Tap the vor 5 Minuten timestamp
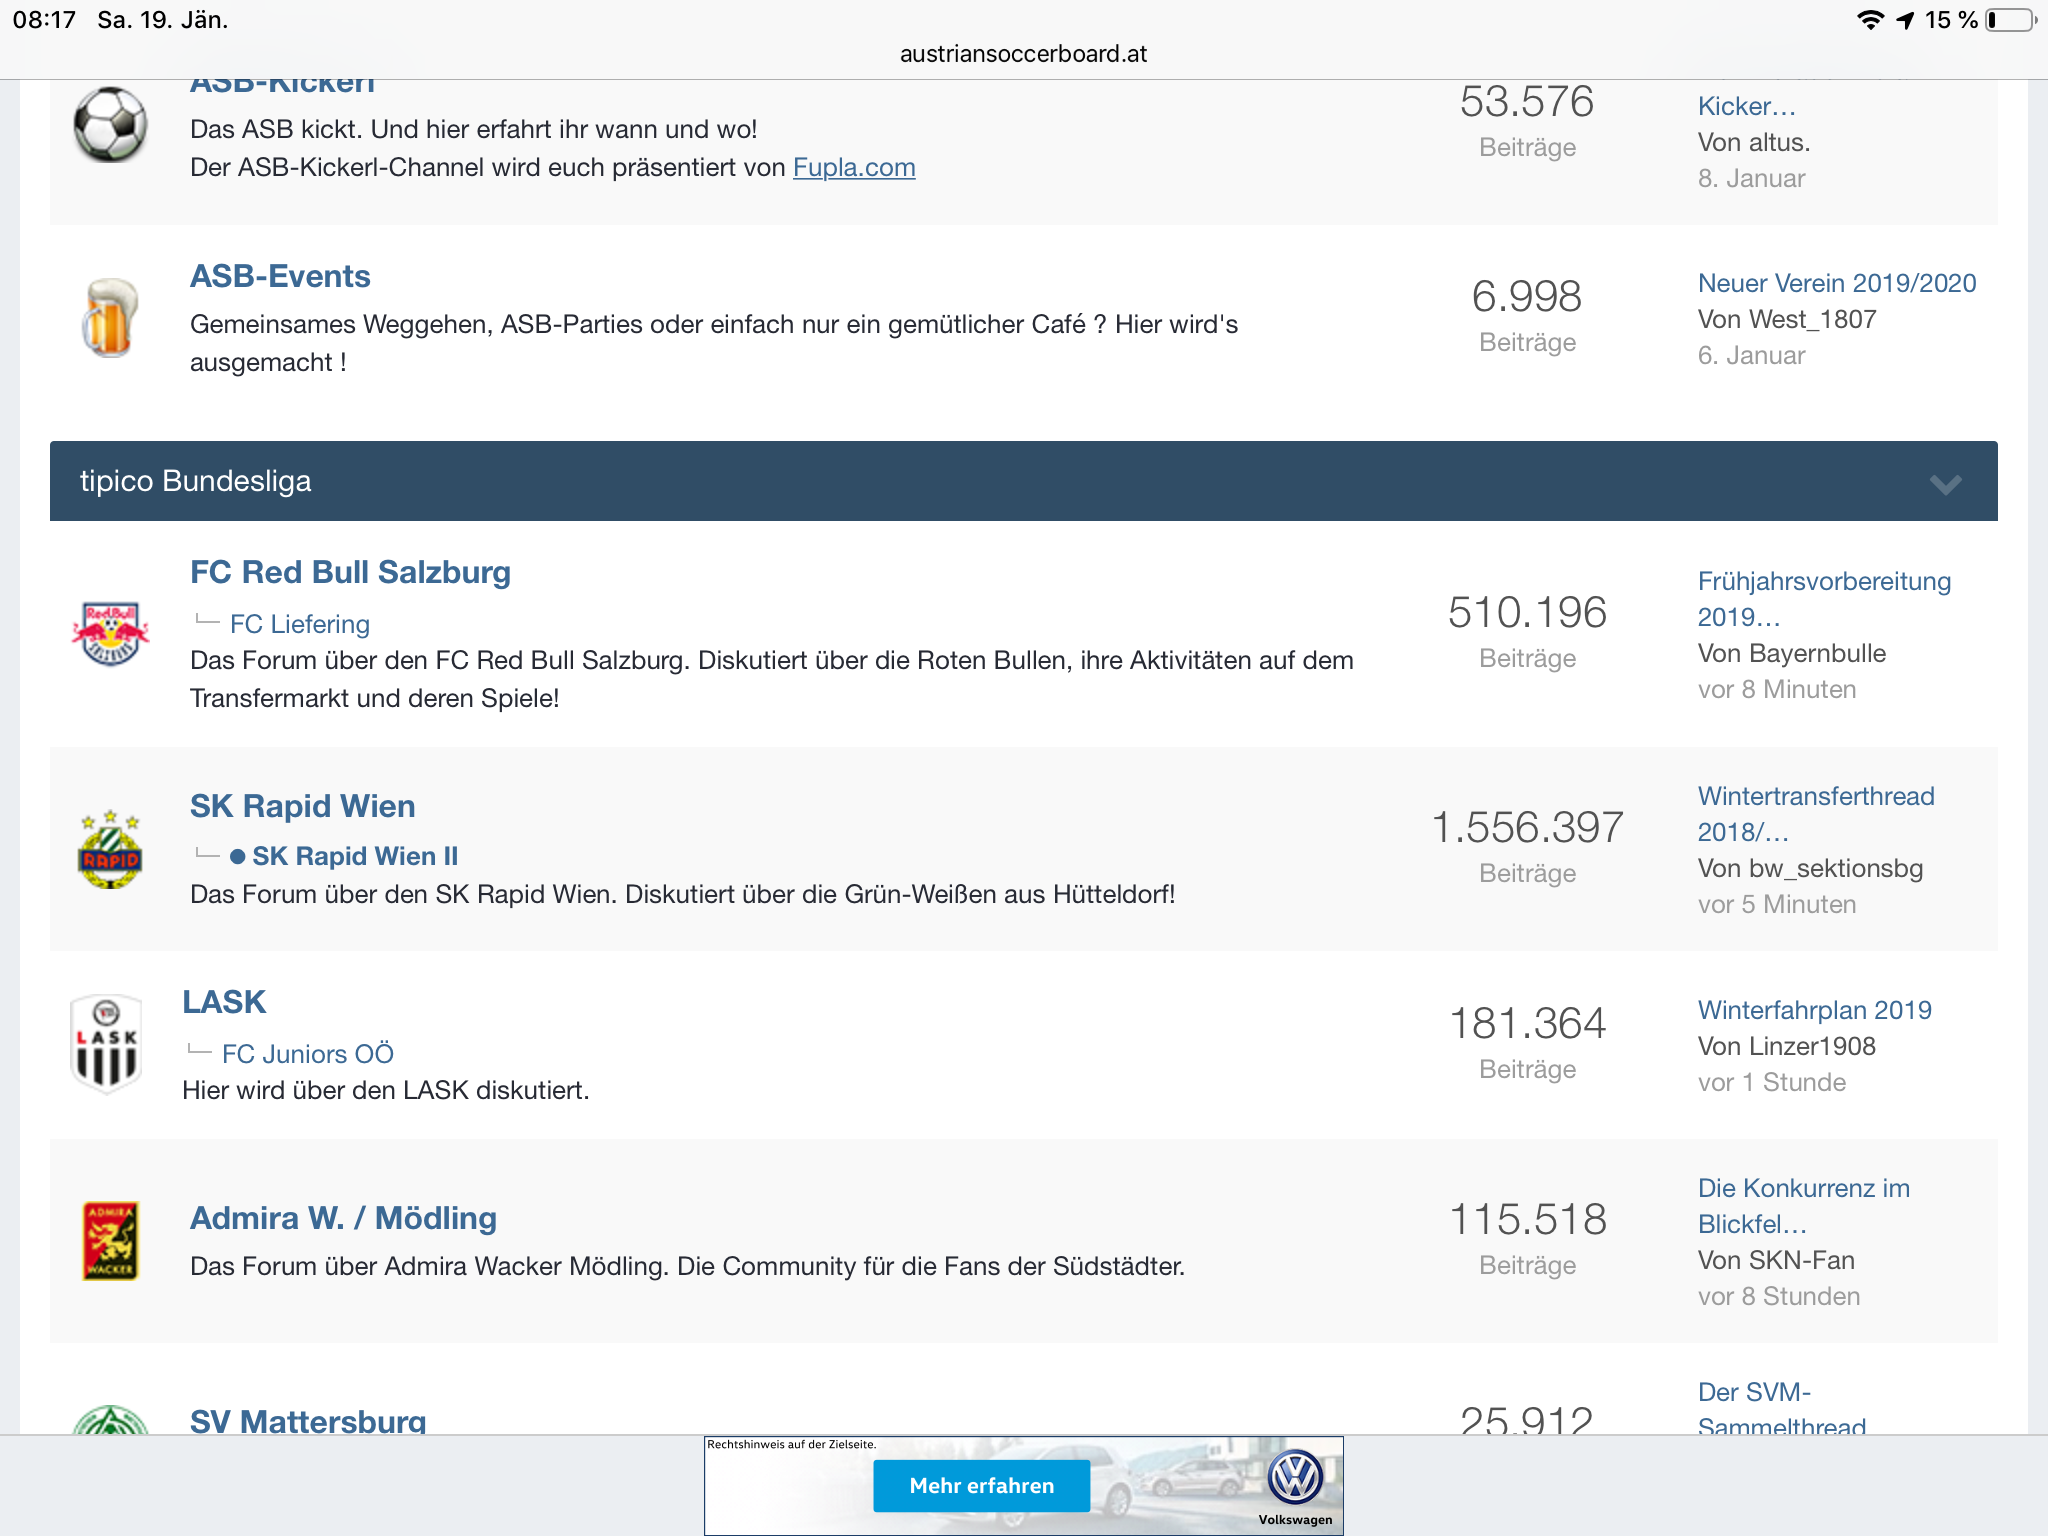Image resolution: width=2048 pixels, height=1536 pixels. click(1777, 904)
